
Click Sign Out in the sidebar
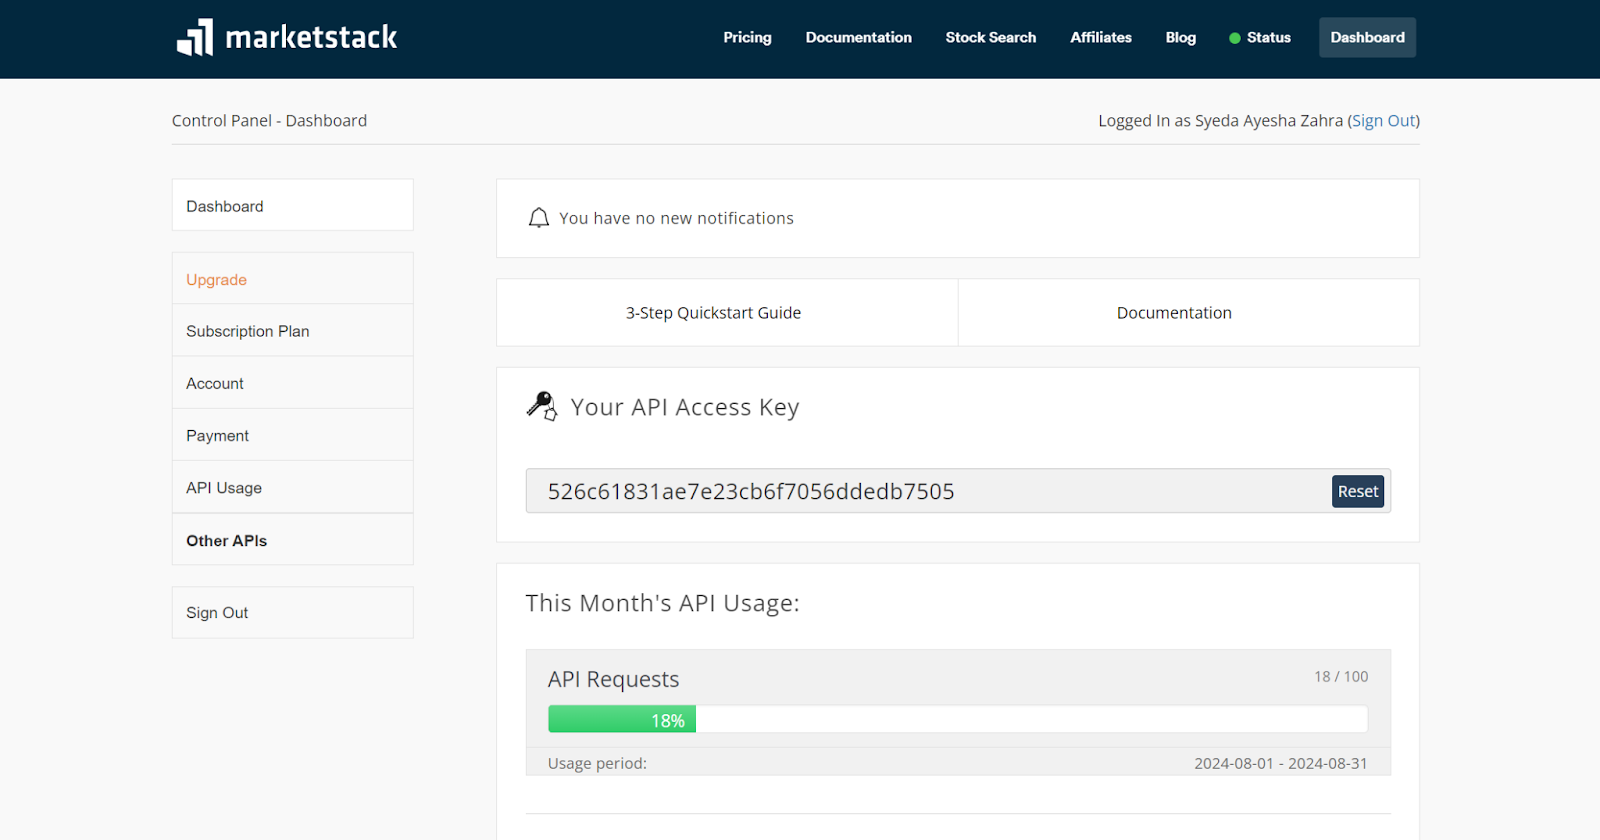click(x=293, y=612)
